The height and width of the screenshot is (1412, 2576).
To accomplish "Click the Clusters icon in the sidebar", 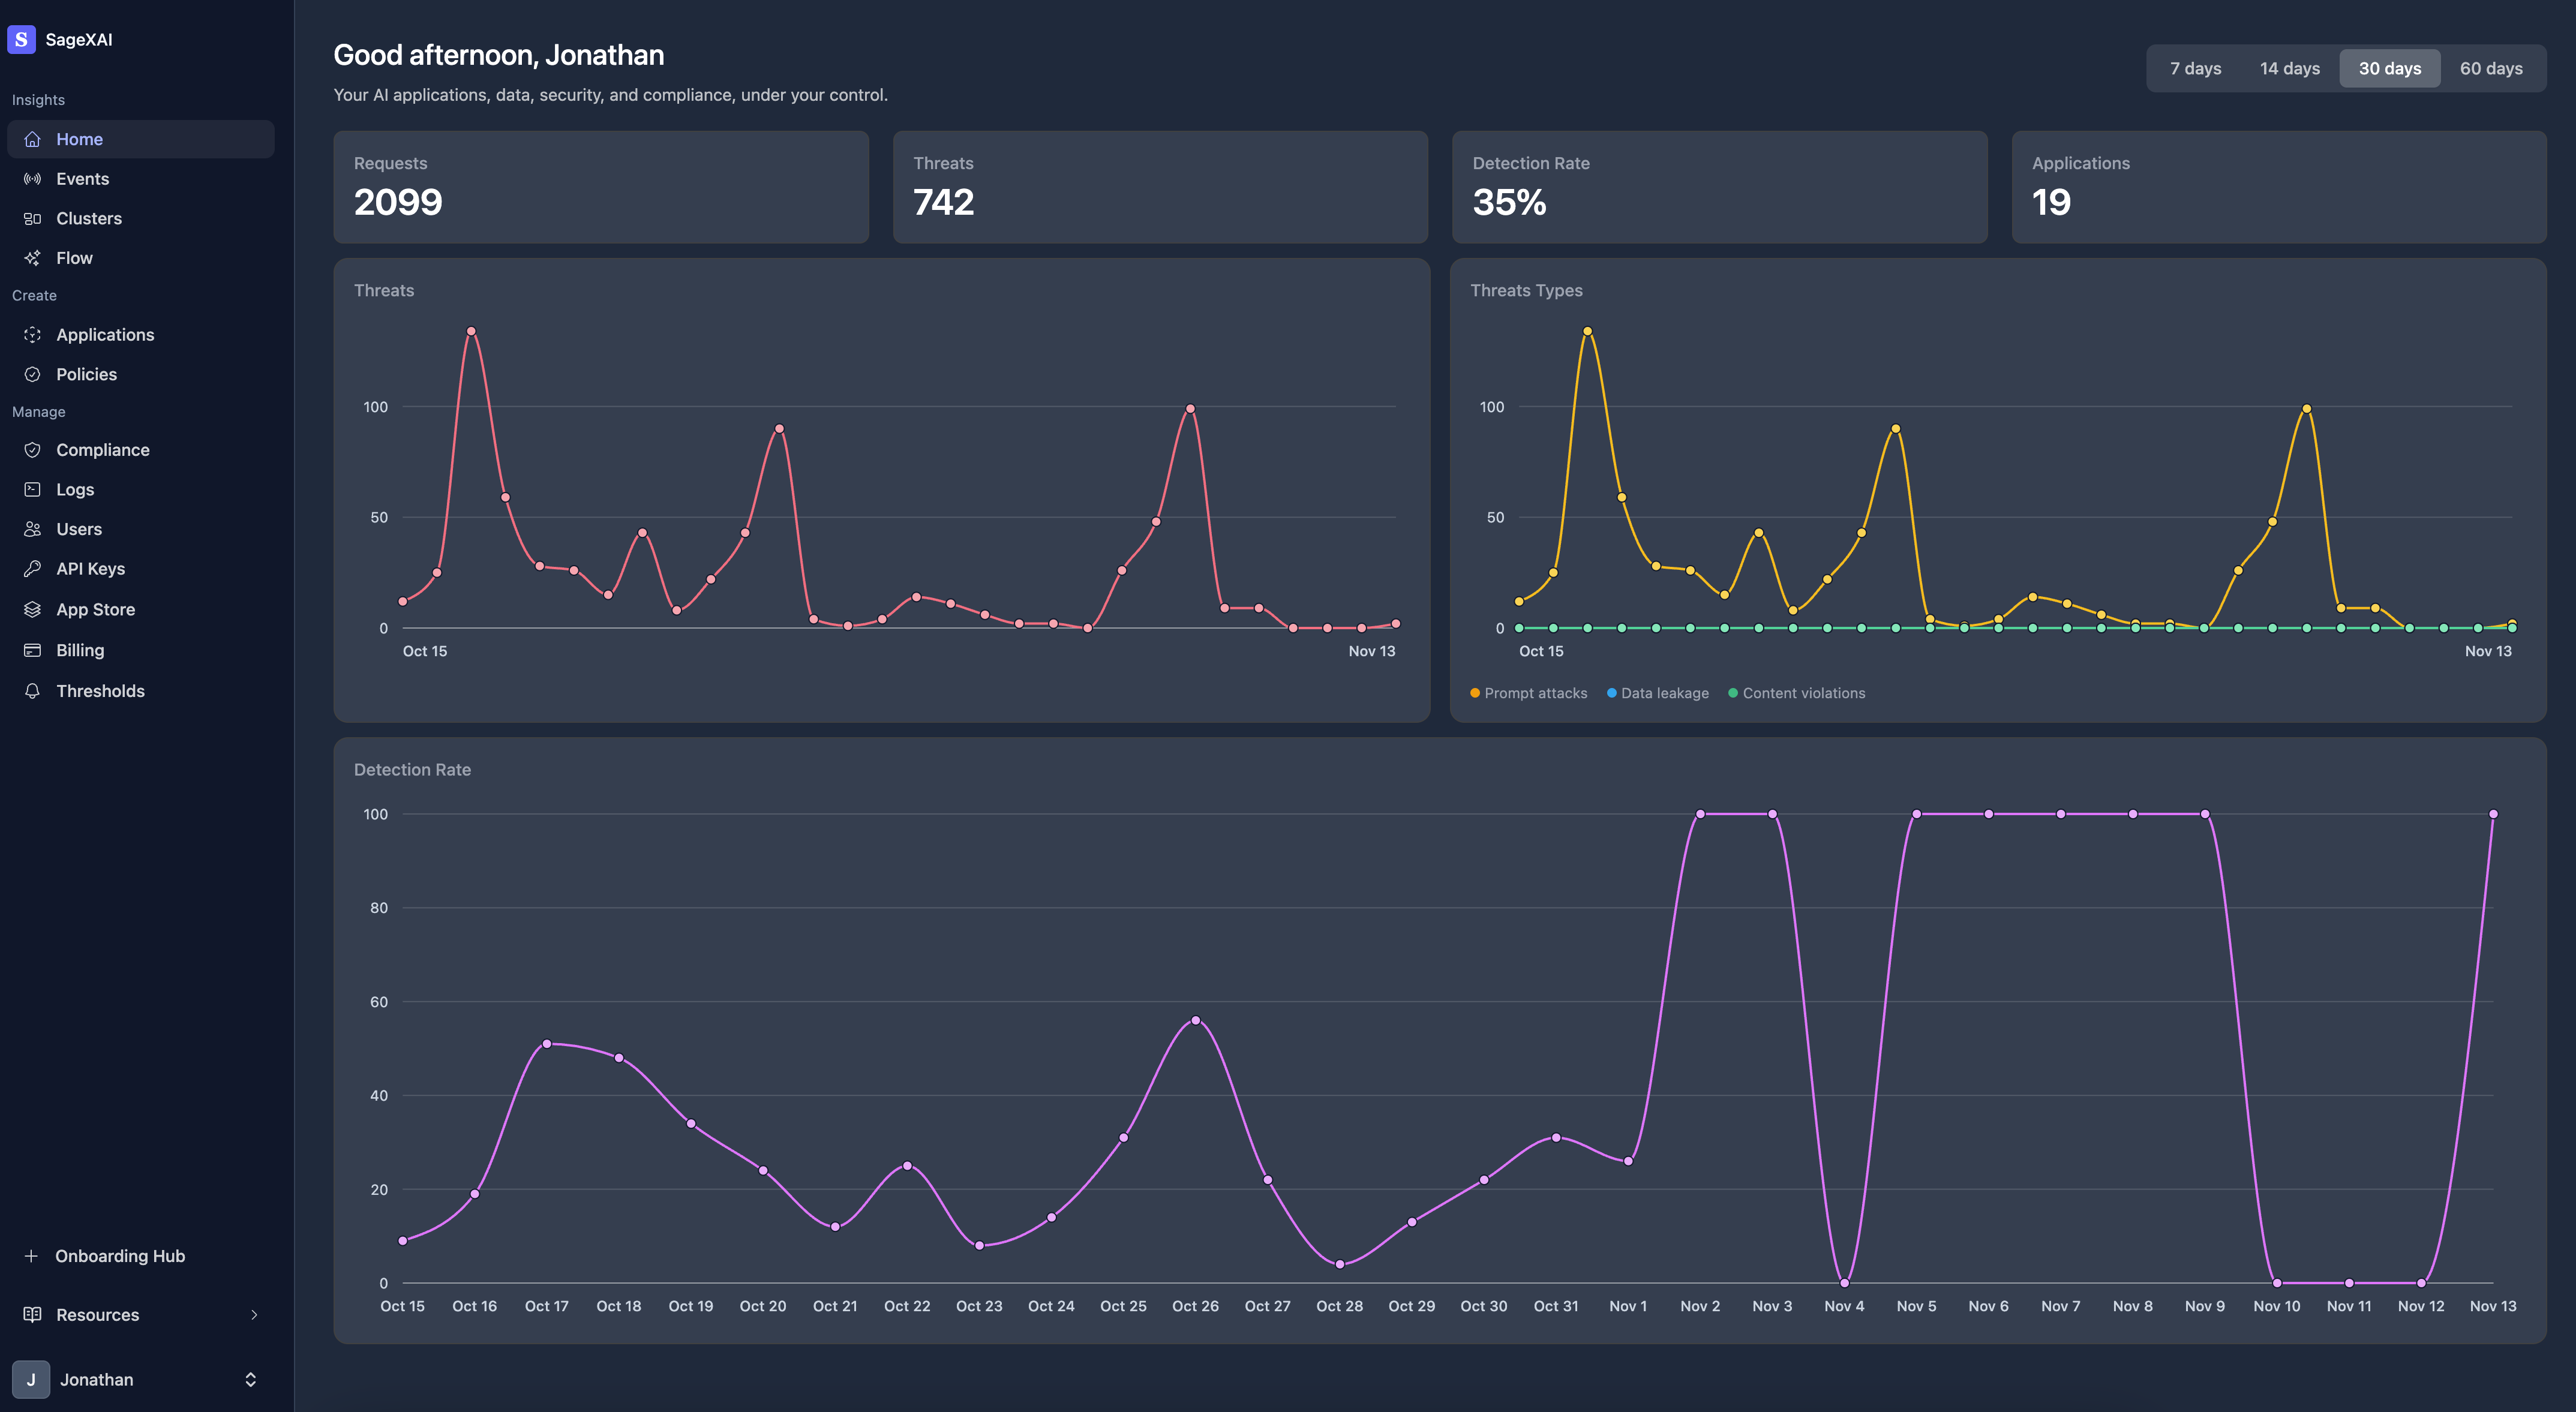I will [33, 218].
